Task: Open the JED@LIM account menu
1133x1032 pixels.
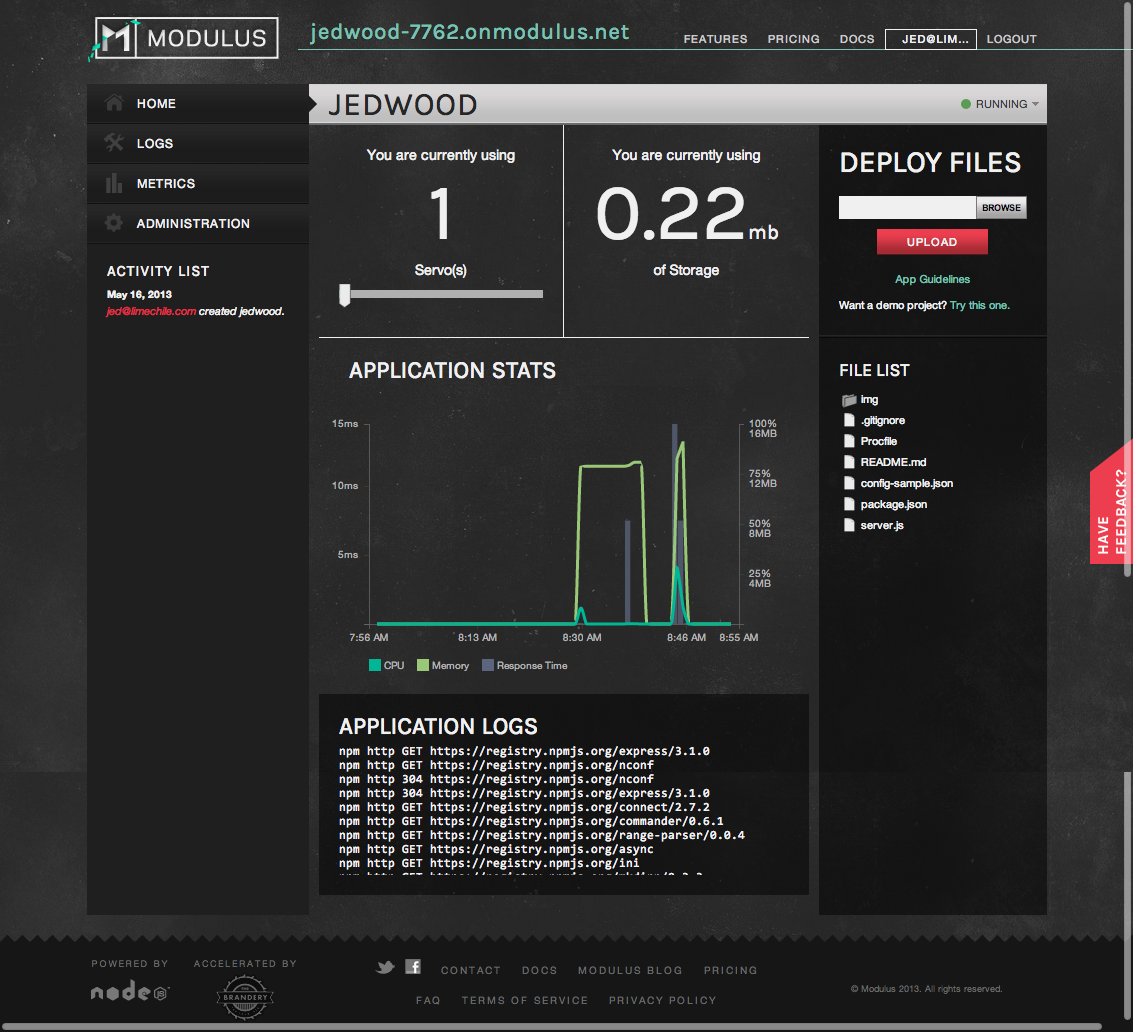Action: coord(930,39)
